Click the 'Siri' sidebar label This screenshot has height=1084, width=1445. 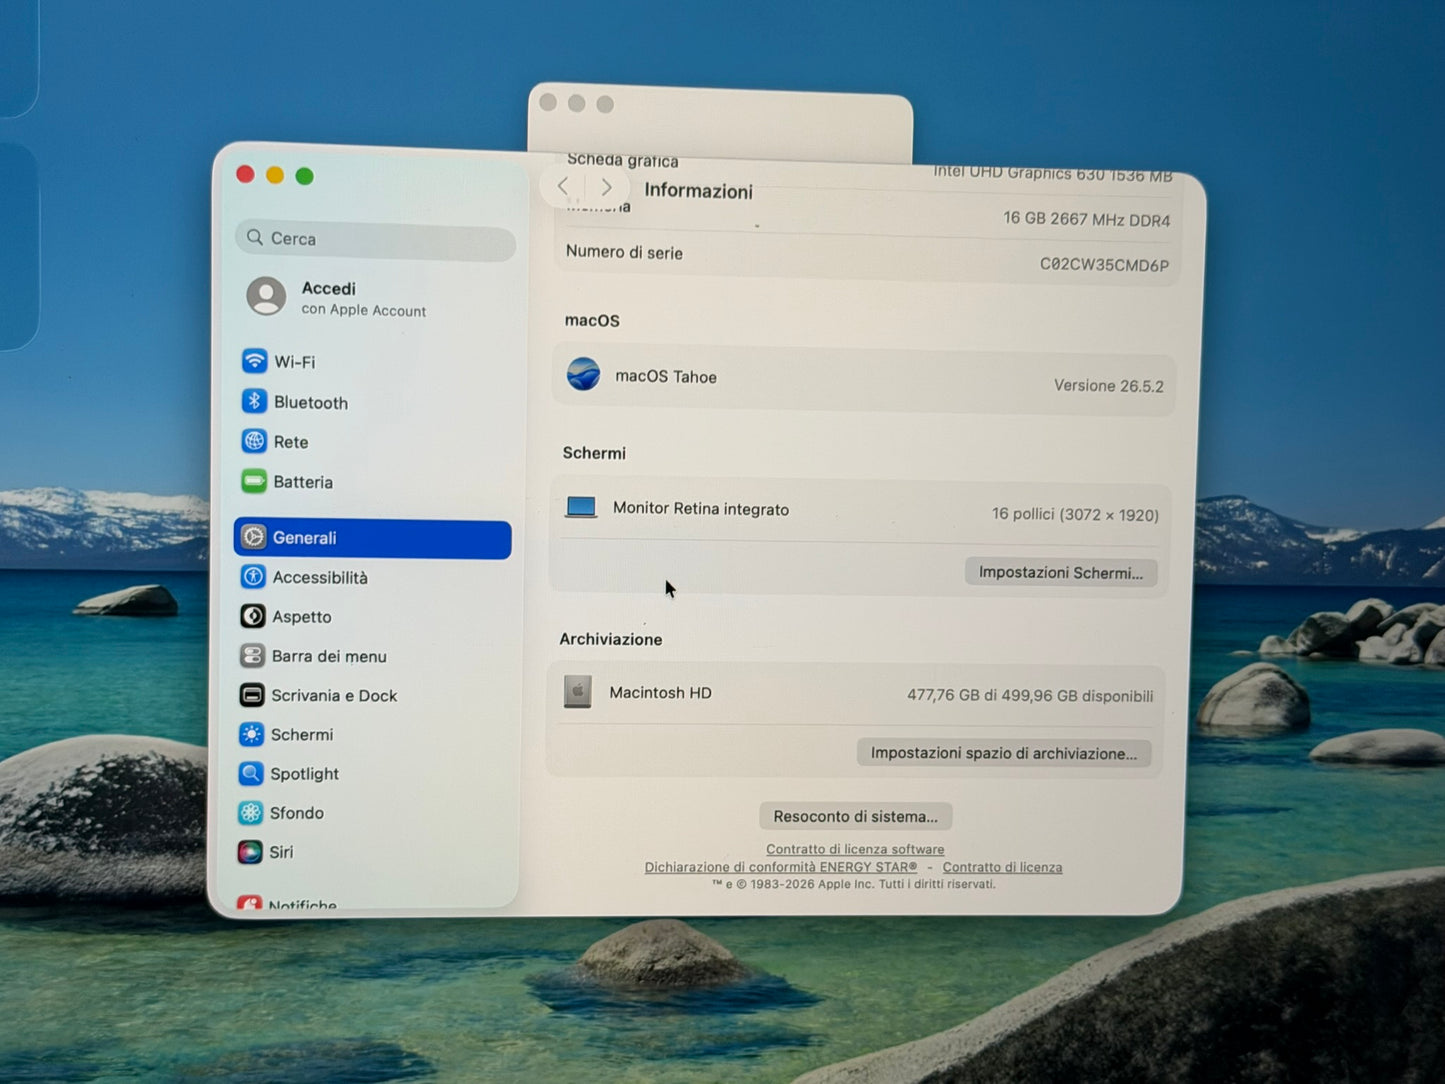pos(281,852)
